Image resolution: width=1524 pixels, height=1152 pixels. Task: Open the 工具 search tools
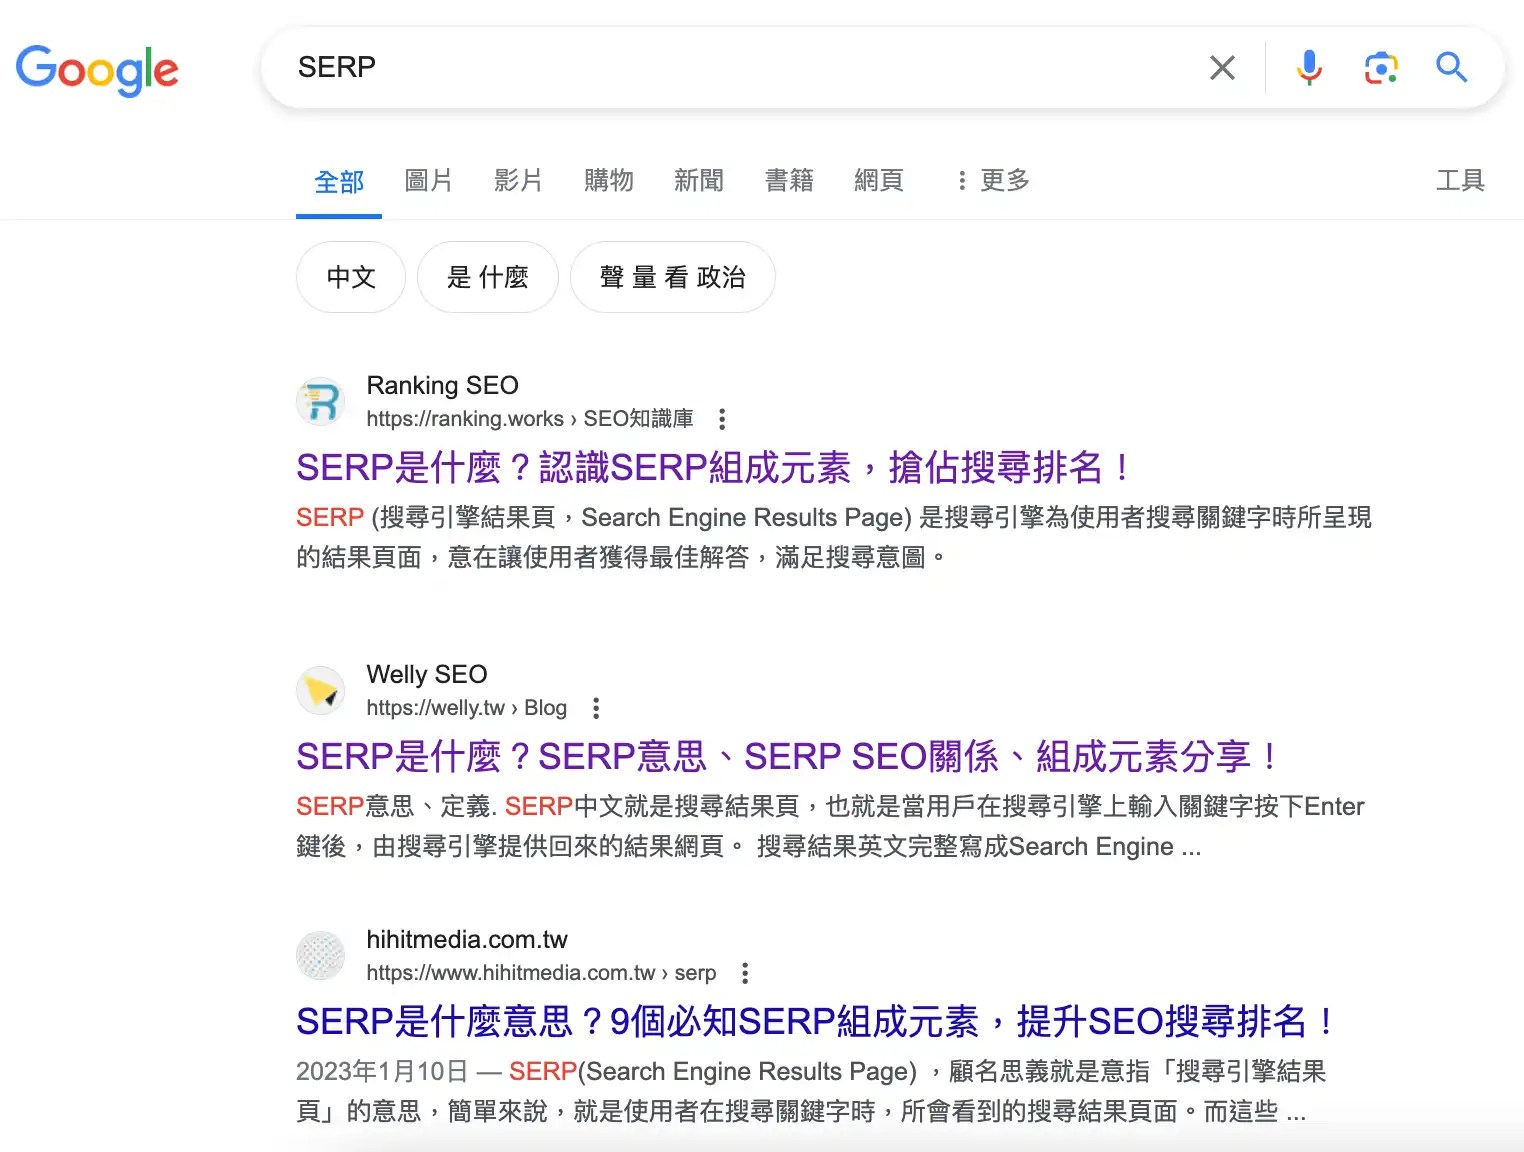pyautogui.click(x=1460, y=181)
